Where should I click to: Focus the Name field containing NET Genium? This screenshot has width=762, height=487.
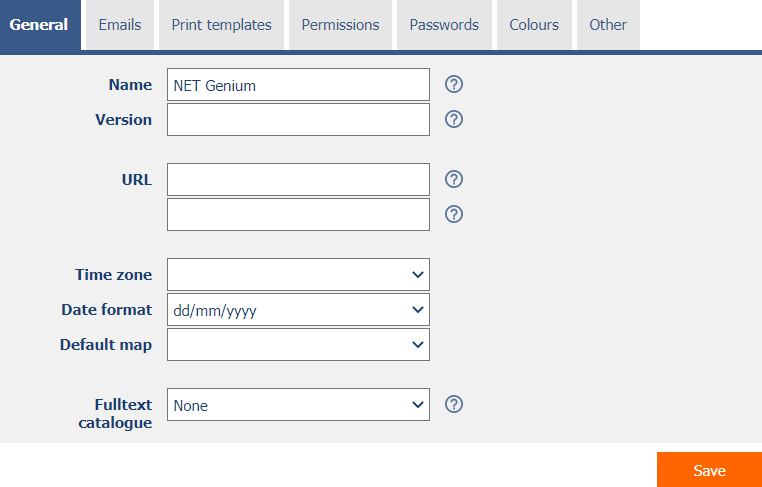(x=298, y=85)
